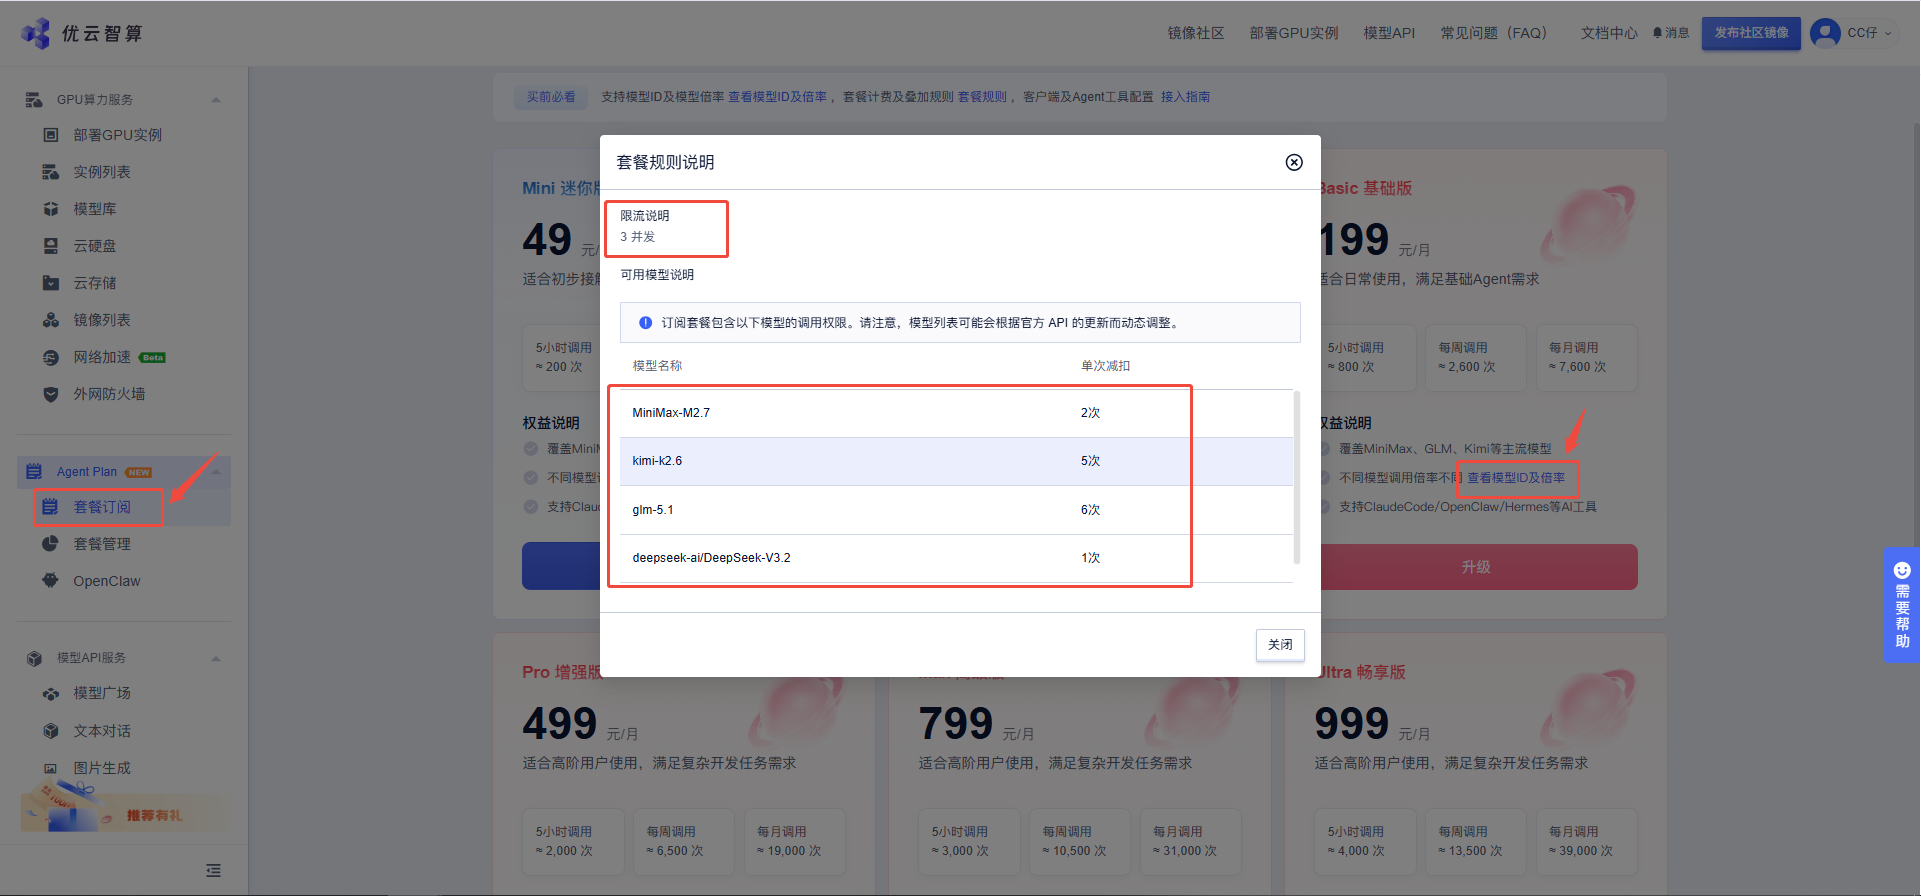Open 优云智算 logo home

click(x=82, y=33)
